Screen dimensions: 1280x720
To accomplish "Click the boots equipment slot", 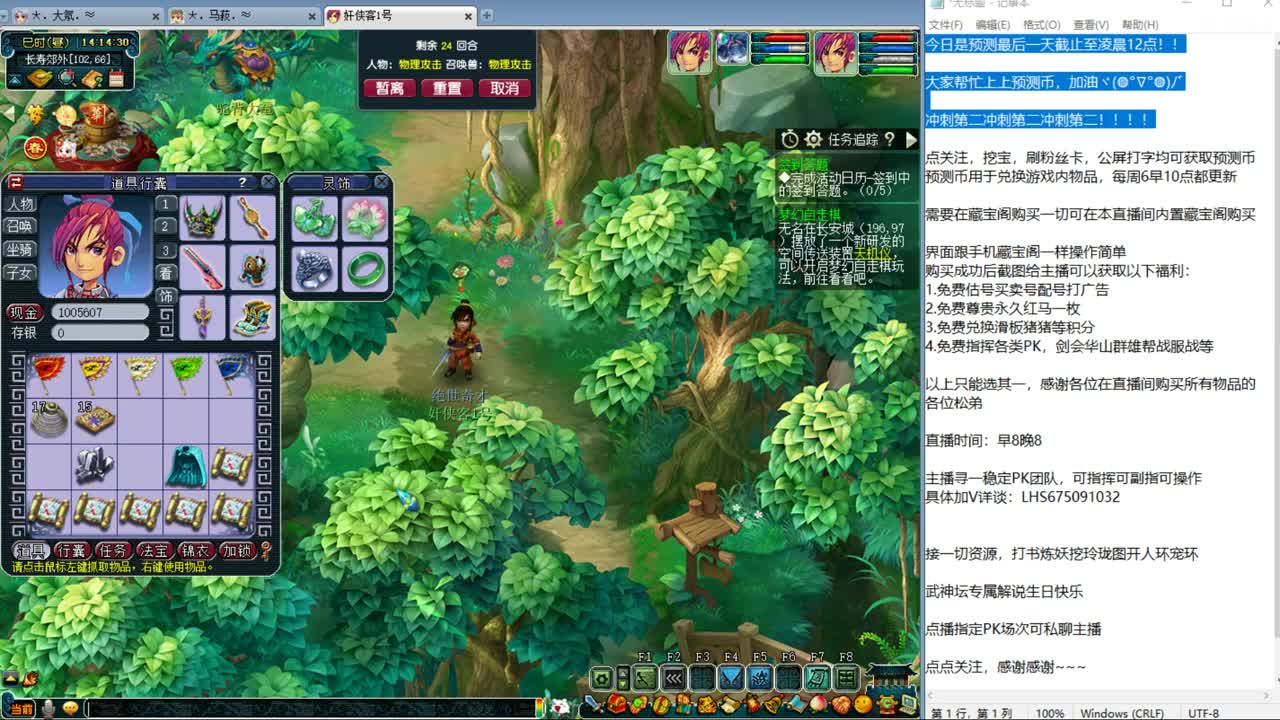I will (x=252, y=316).
